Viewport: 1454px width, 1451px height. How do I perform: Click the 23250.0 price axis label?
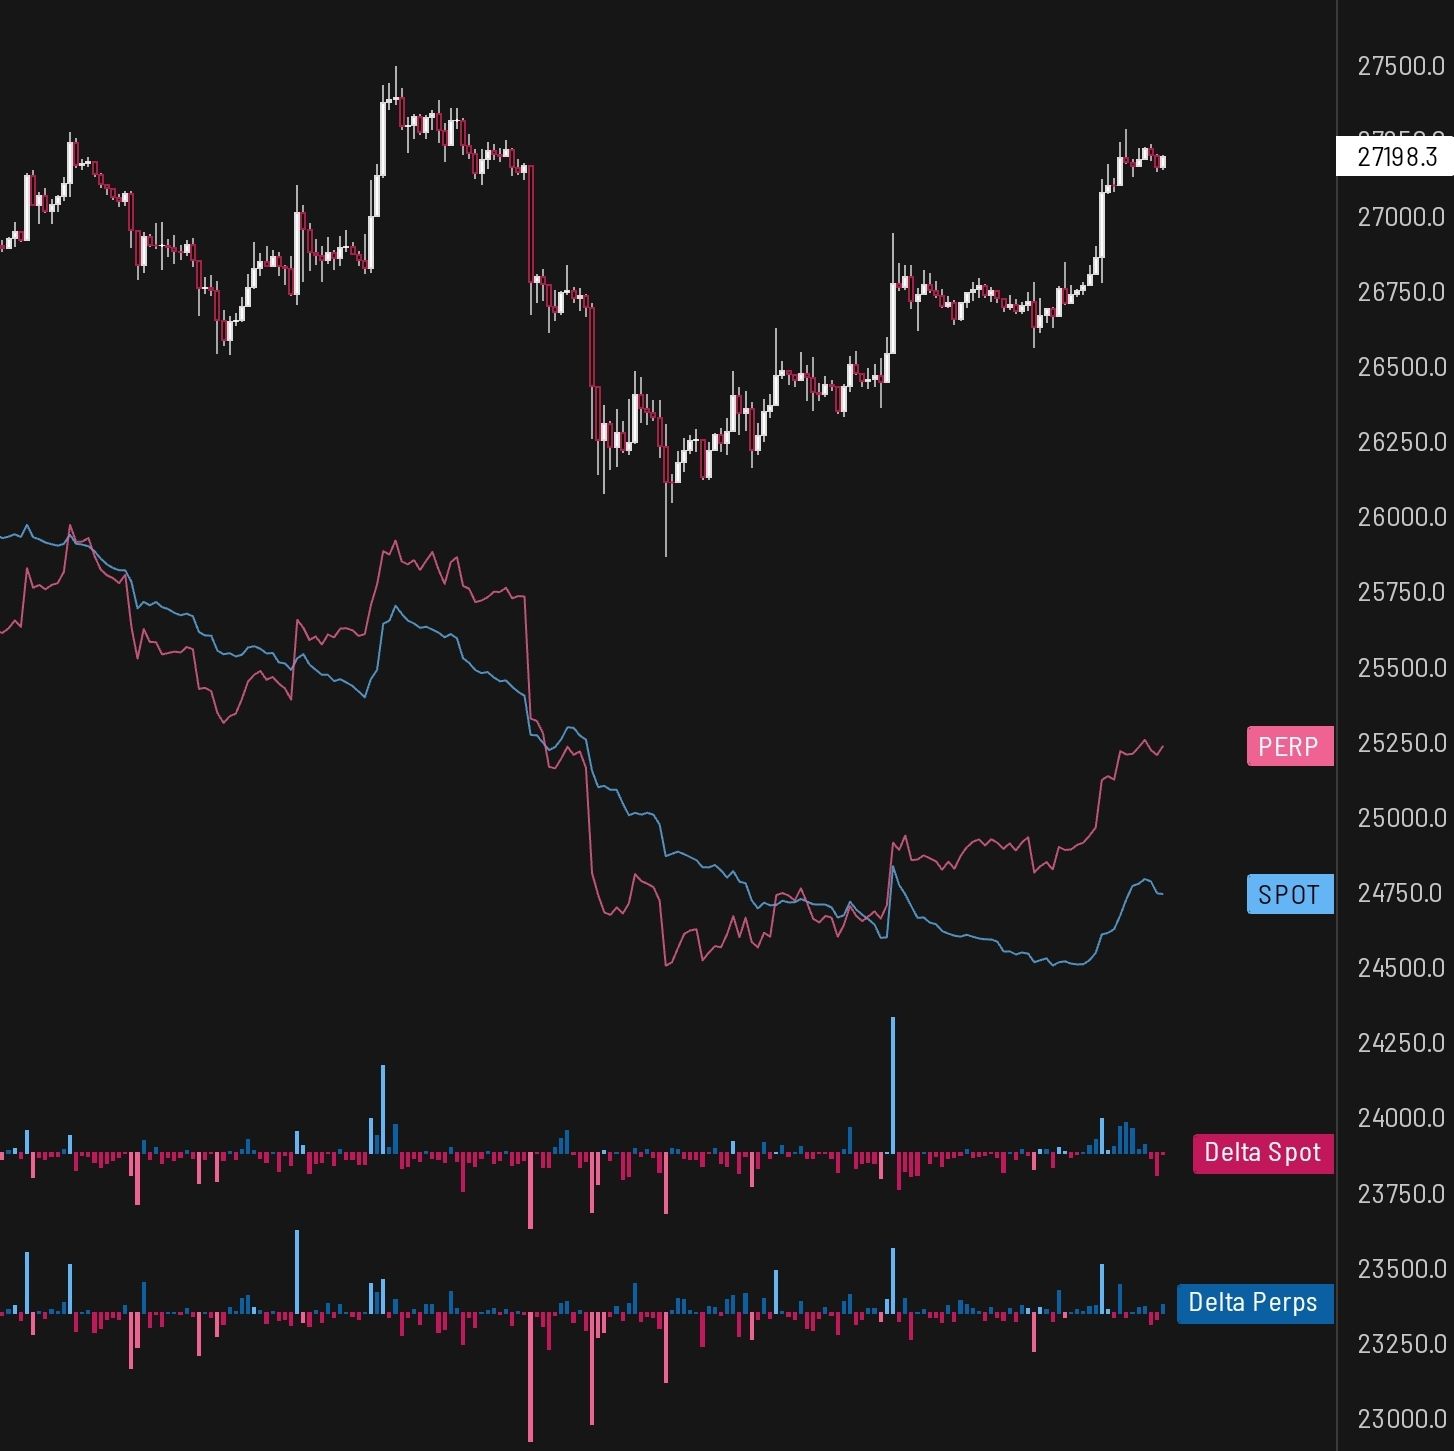pyautogui.click(x=1400, y=1344)
